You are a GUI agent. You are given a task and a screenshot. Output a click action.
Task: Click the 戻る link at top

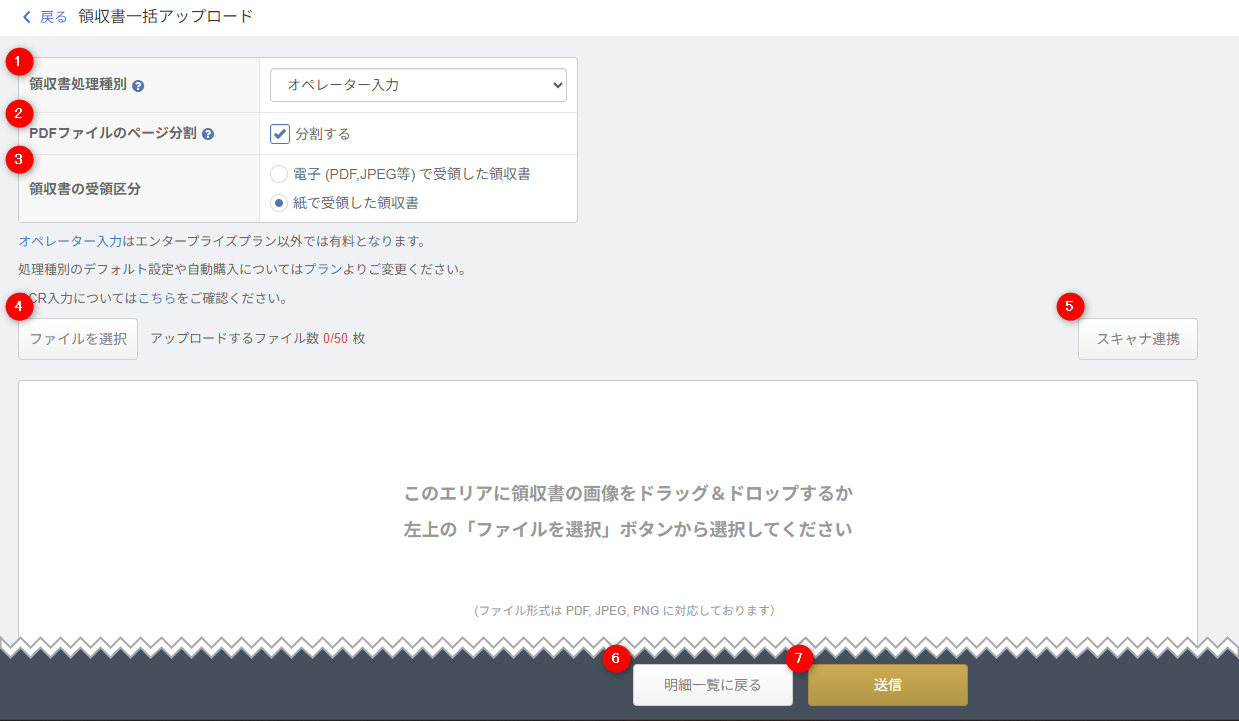point(53,17)
